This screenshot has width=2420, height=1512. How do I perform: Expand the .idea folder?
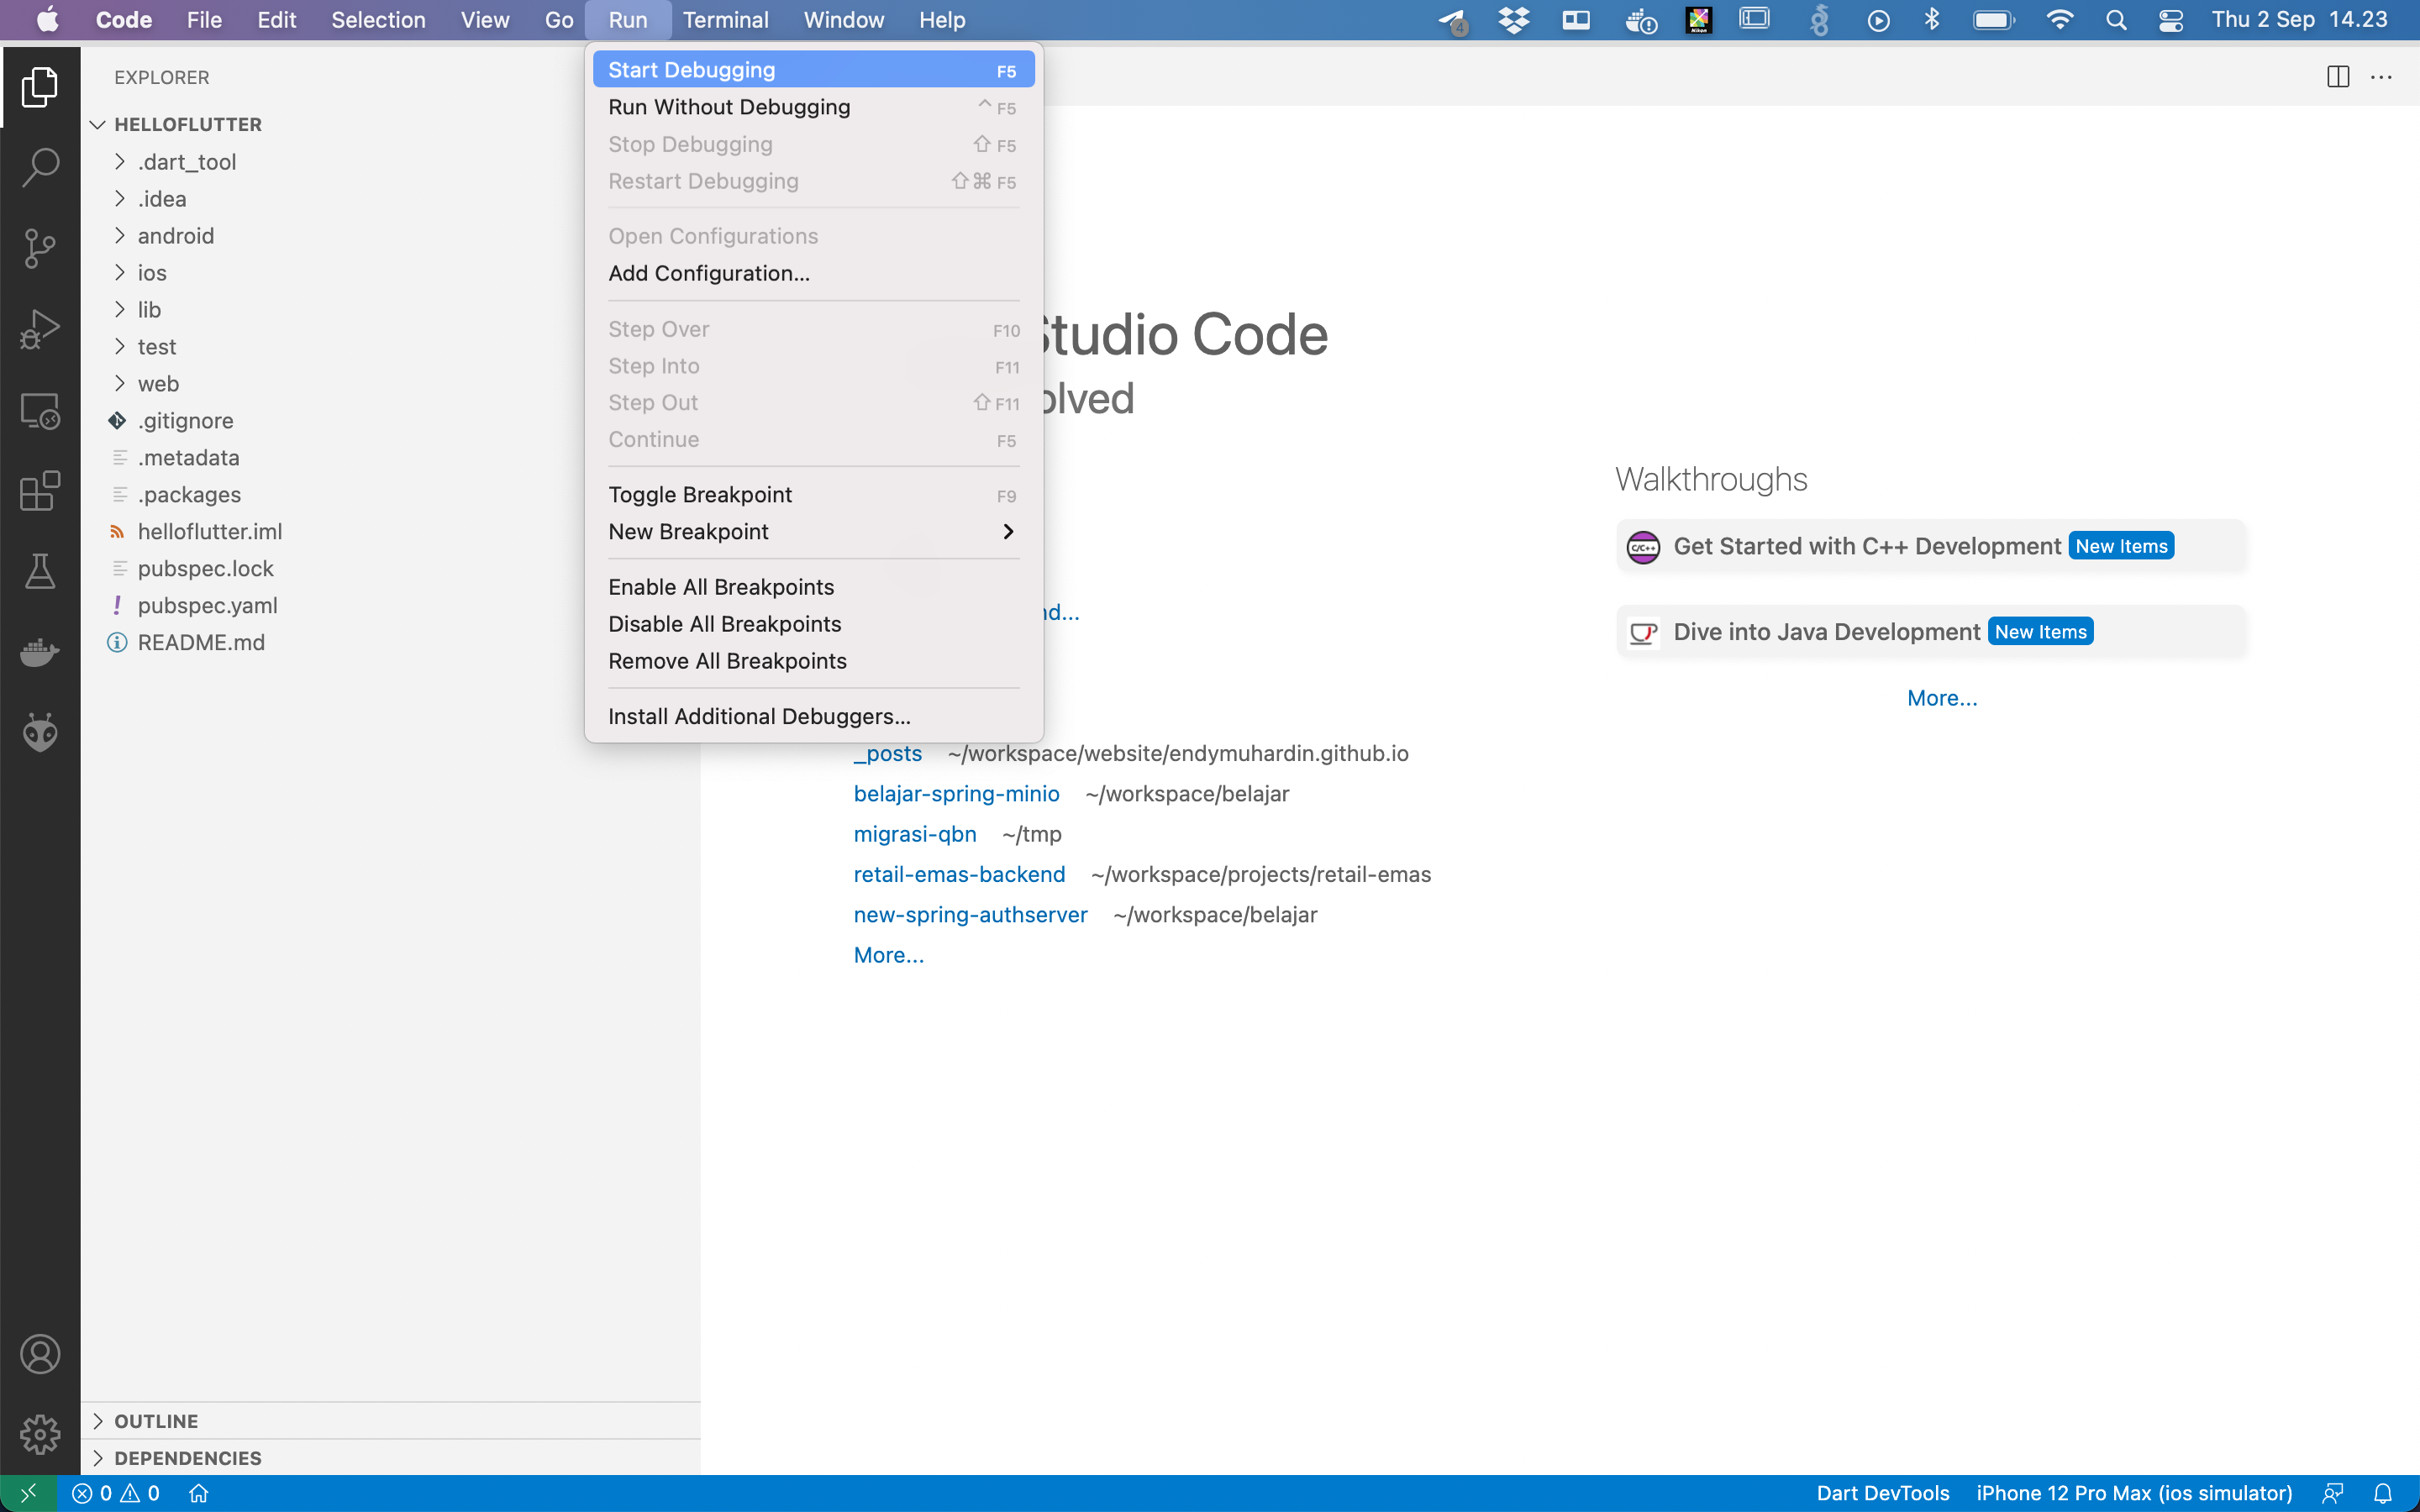coord(161,199)
